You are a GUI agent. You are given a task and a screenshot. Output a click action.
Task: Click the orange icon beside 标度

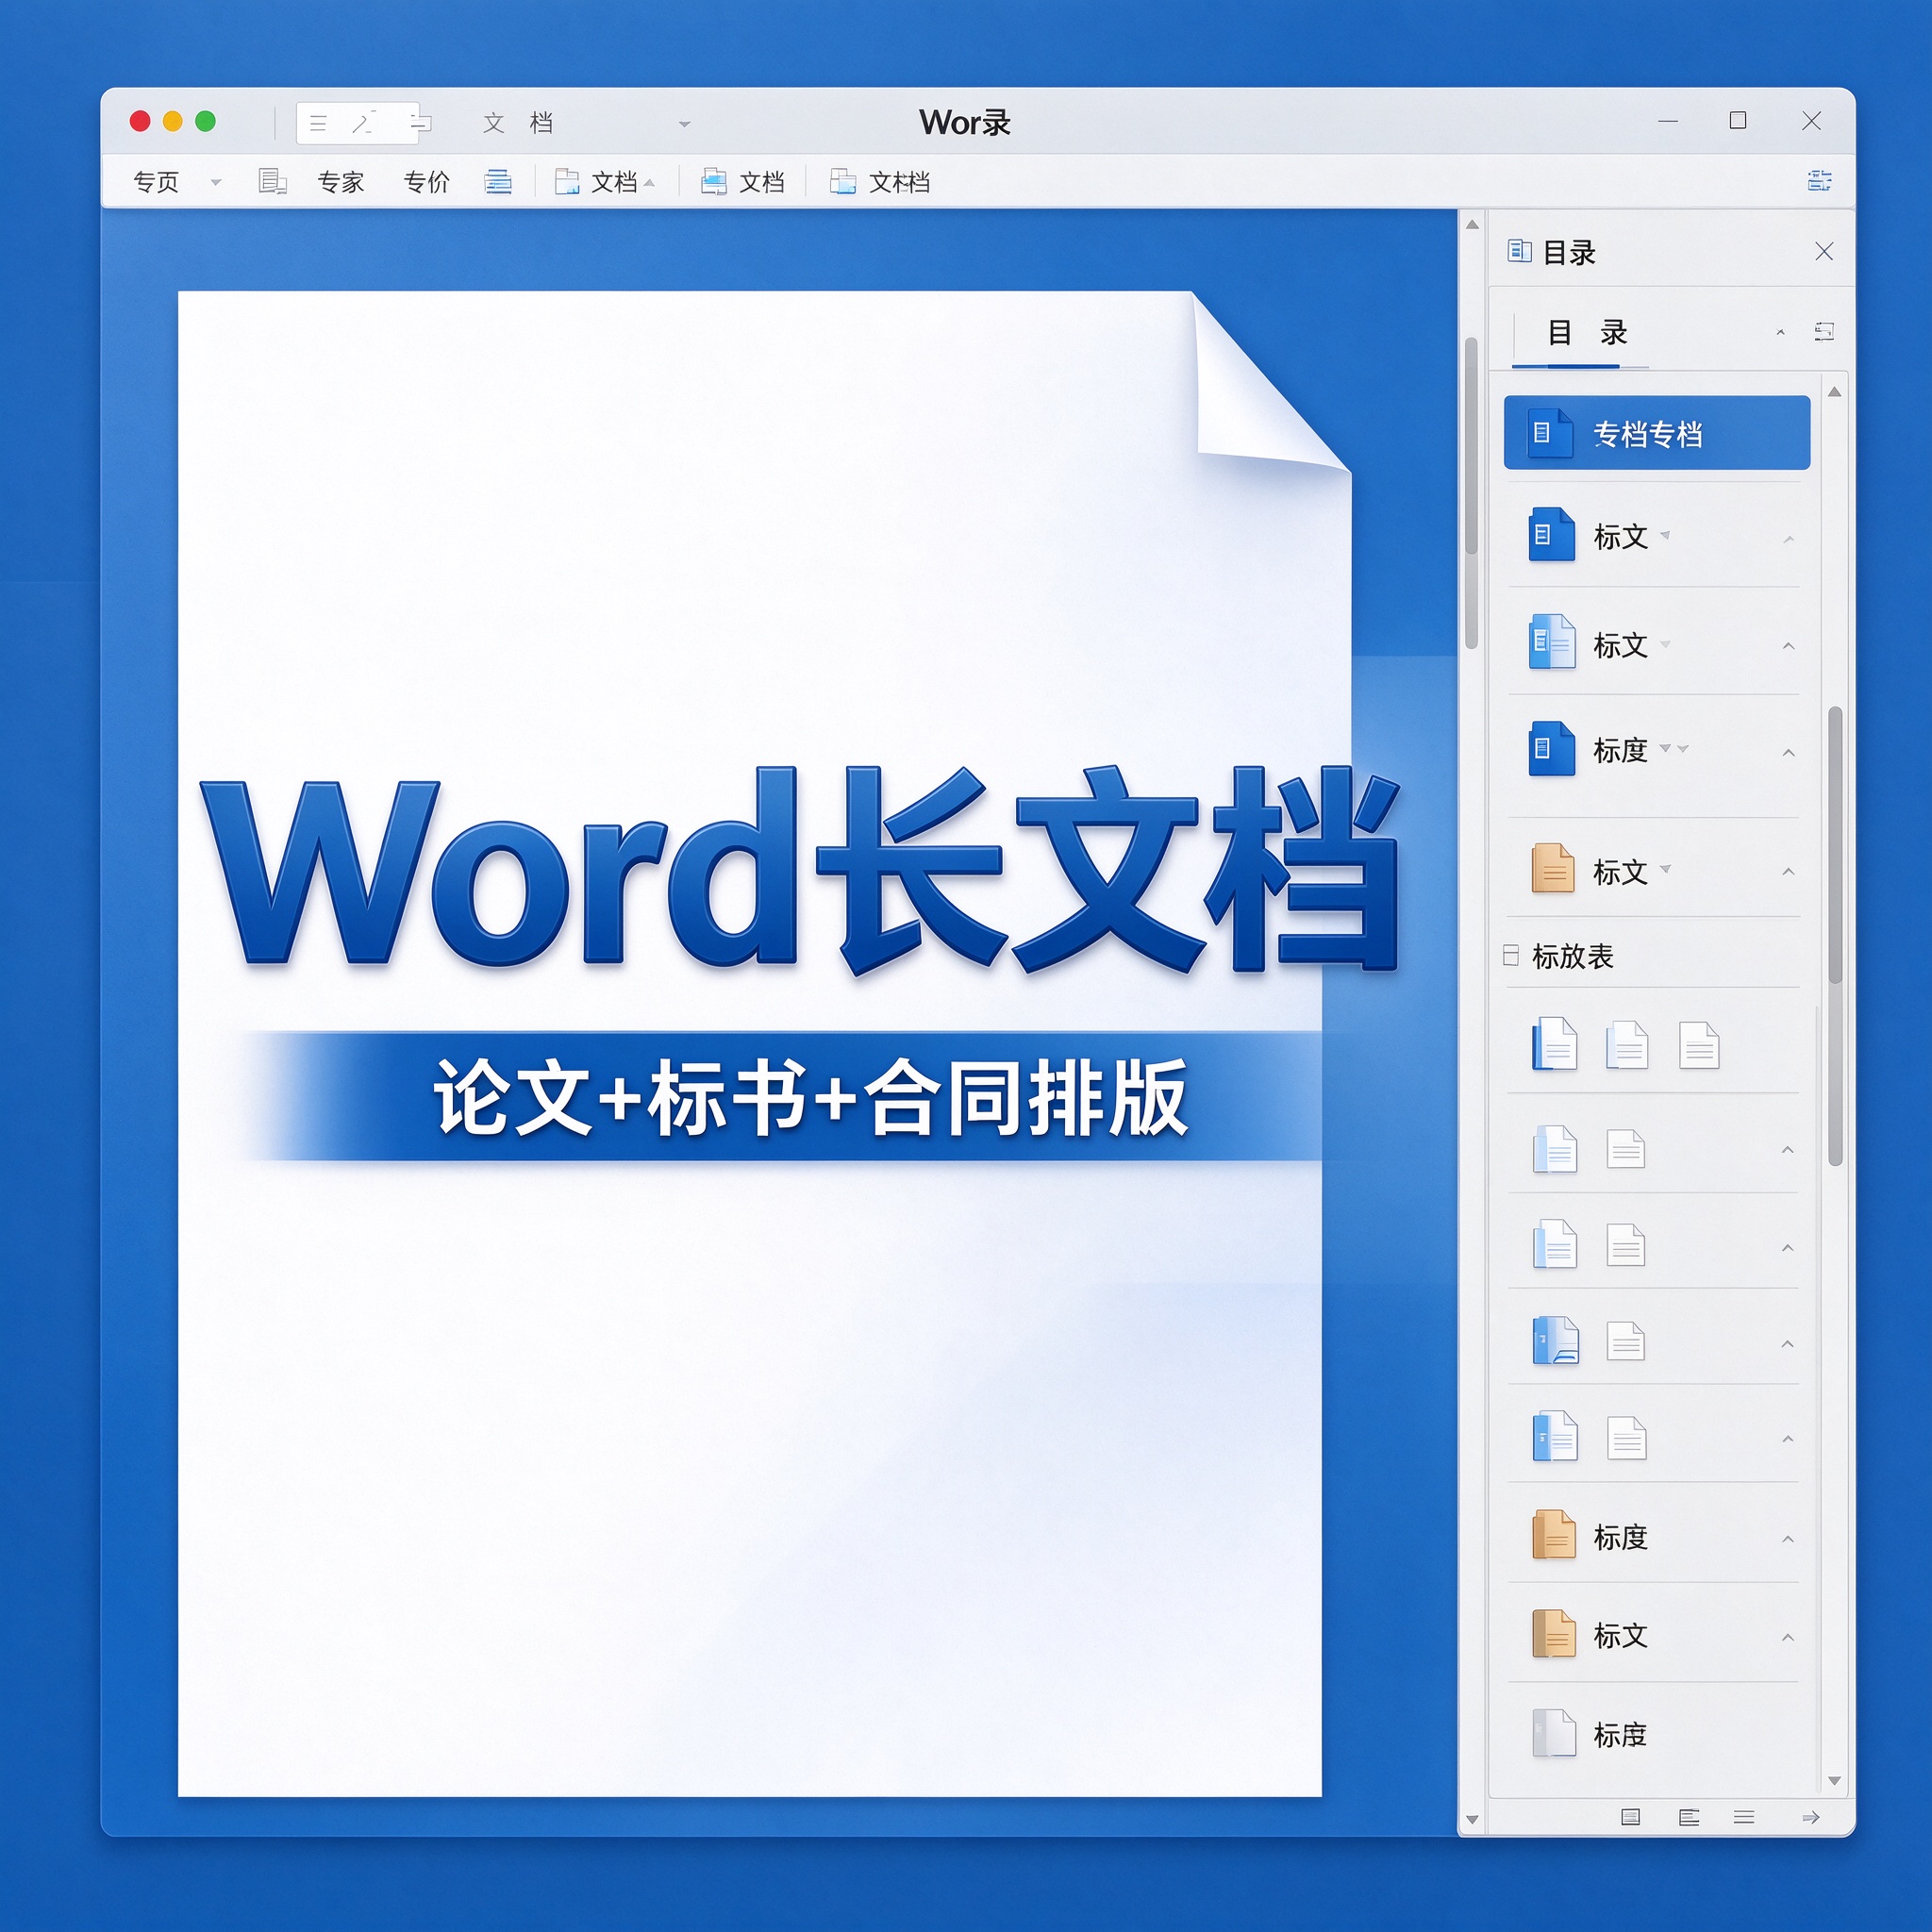1554,1534
